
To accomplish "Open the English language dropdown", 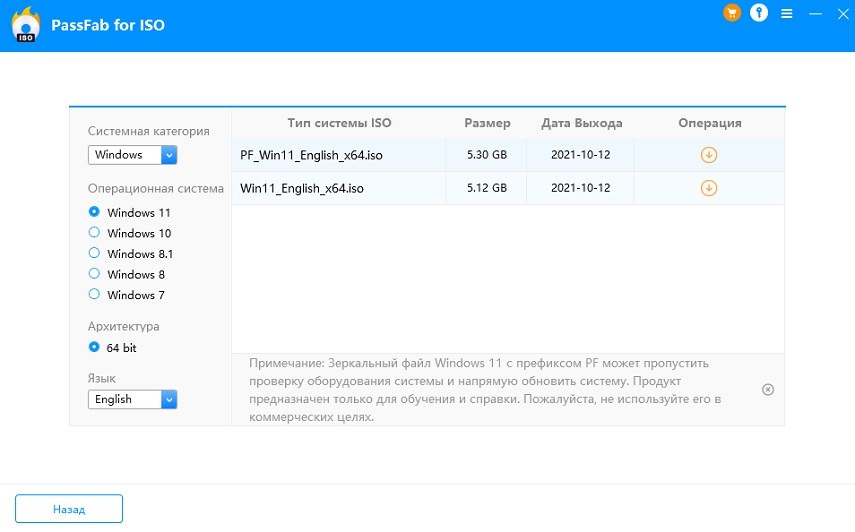I will click(133, 399).
